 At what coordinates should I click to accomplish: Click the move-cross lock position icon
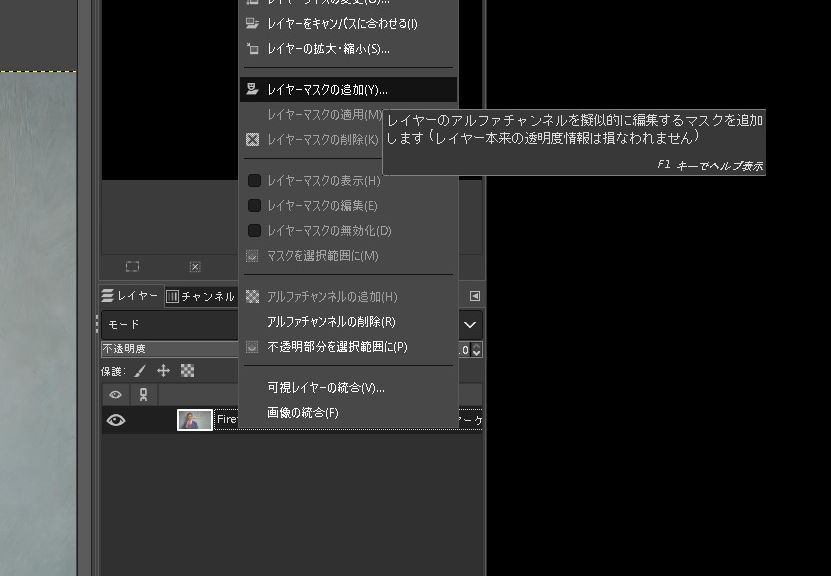tap(164, 371)
